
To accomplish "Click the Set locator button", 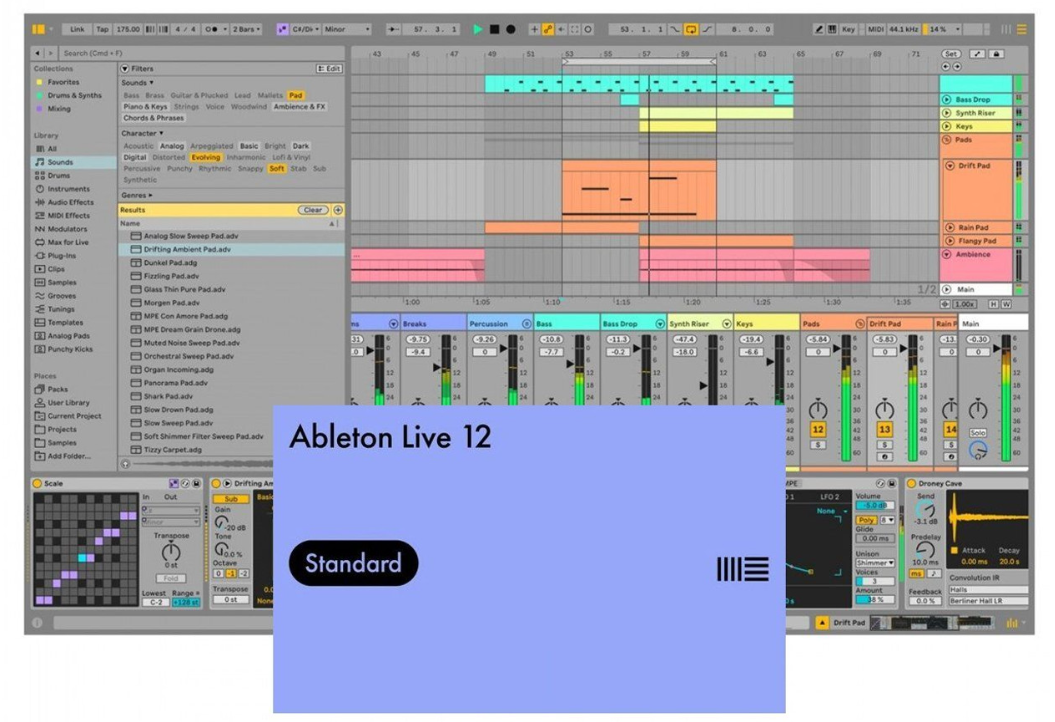I will [x=951, y=54].
